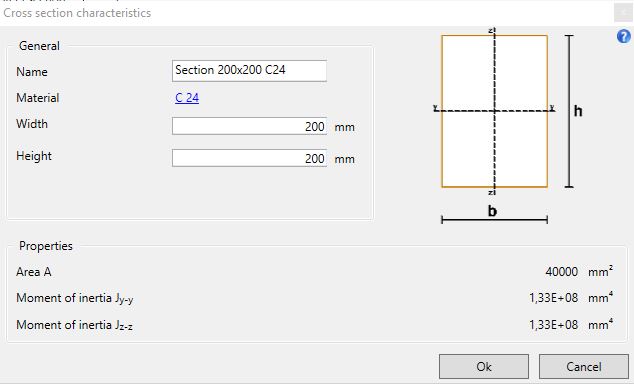Open the blue help question mark icon
This screenshot has width=634, height=384.
(x=623, y=36)
